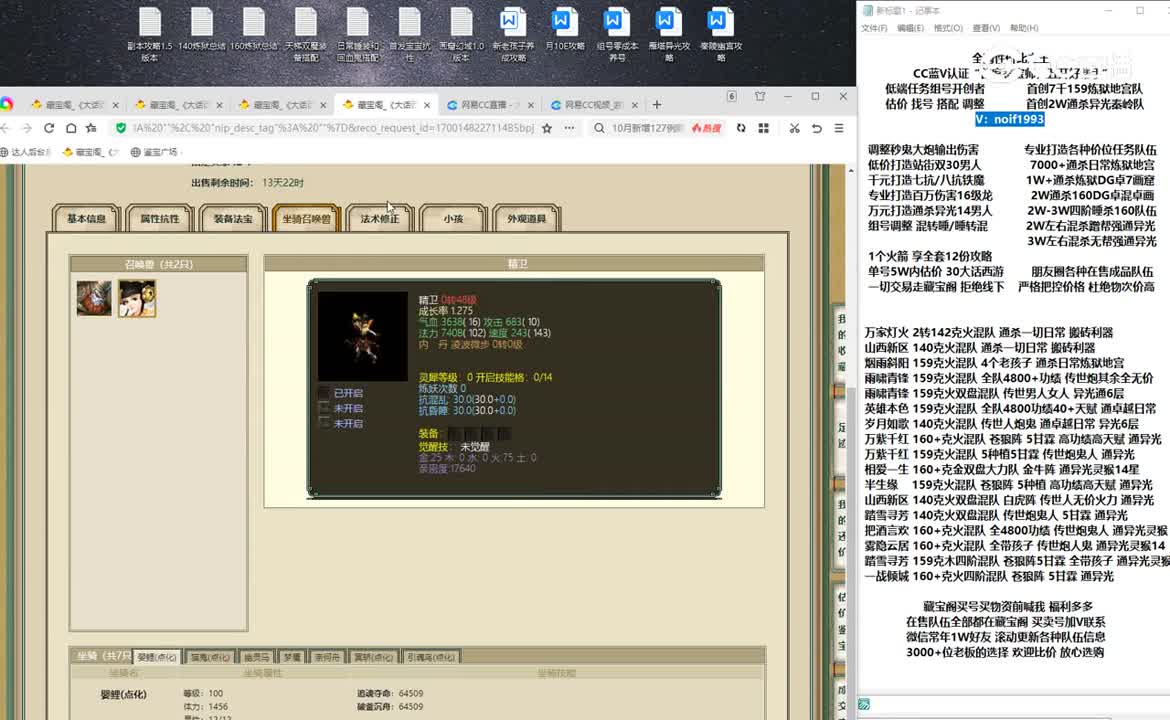The image size is (1170, 720).
Task: Click the tab counter badge showing 6
Action: (731, 96)
